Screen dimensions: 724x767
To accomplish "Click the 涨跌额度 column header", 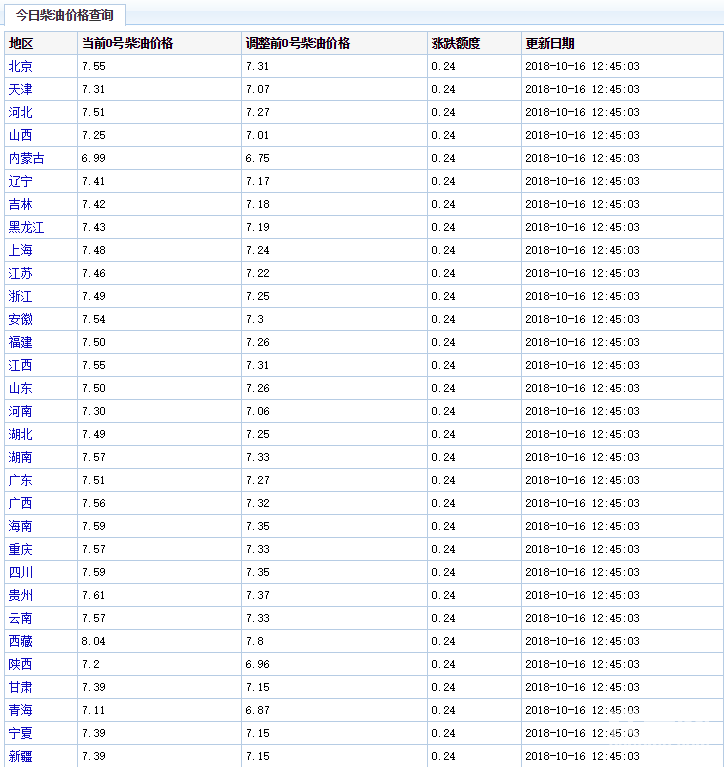I will (x=475, y=43).
